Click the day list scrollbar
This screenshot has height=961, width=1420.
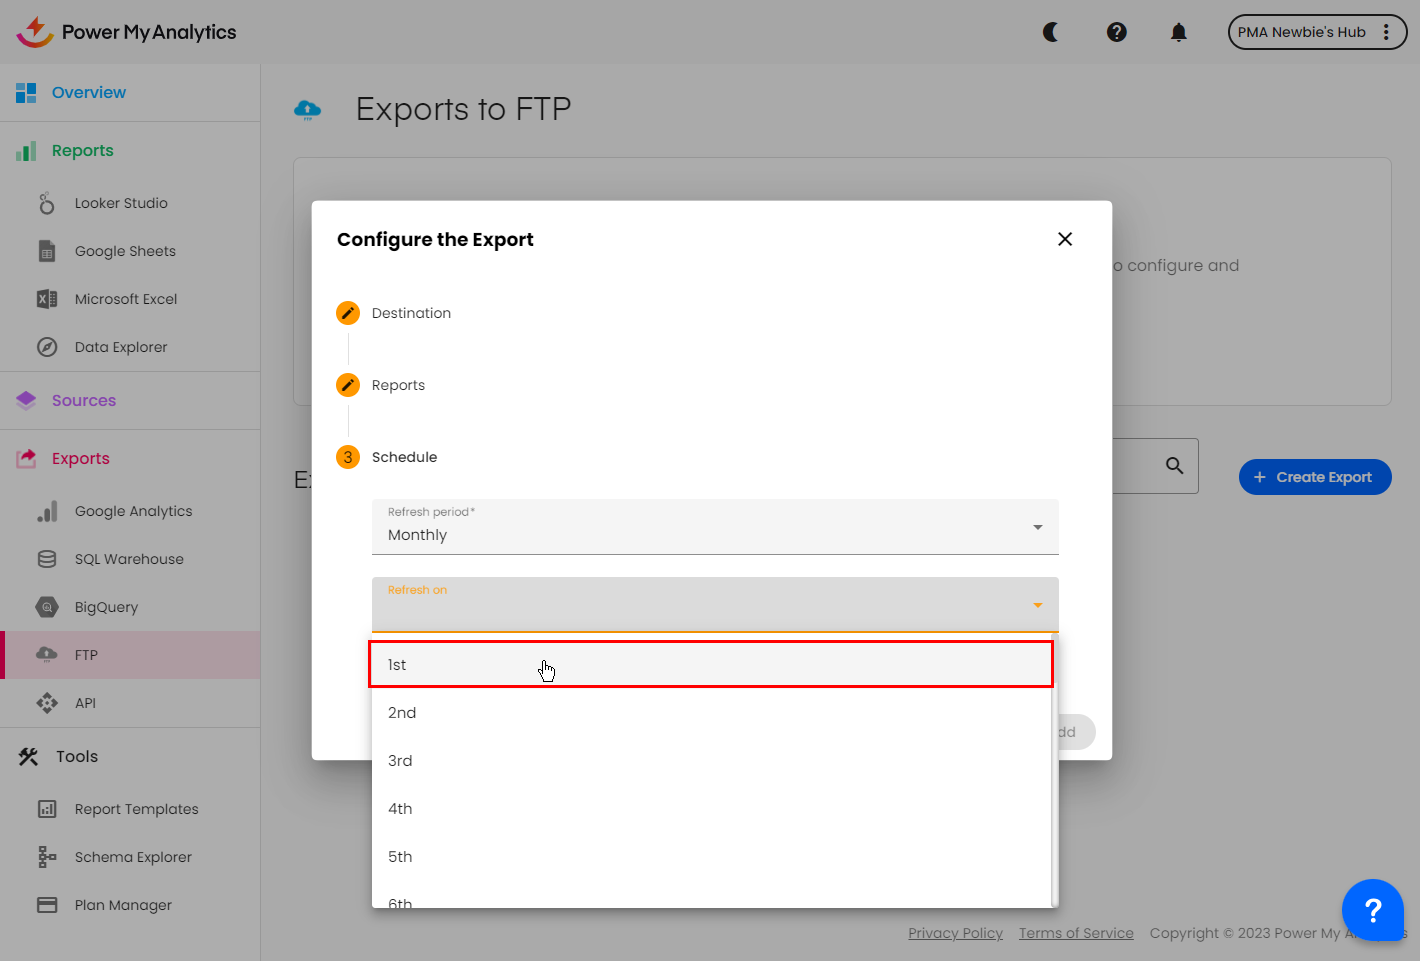point(1054,770)
